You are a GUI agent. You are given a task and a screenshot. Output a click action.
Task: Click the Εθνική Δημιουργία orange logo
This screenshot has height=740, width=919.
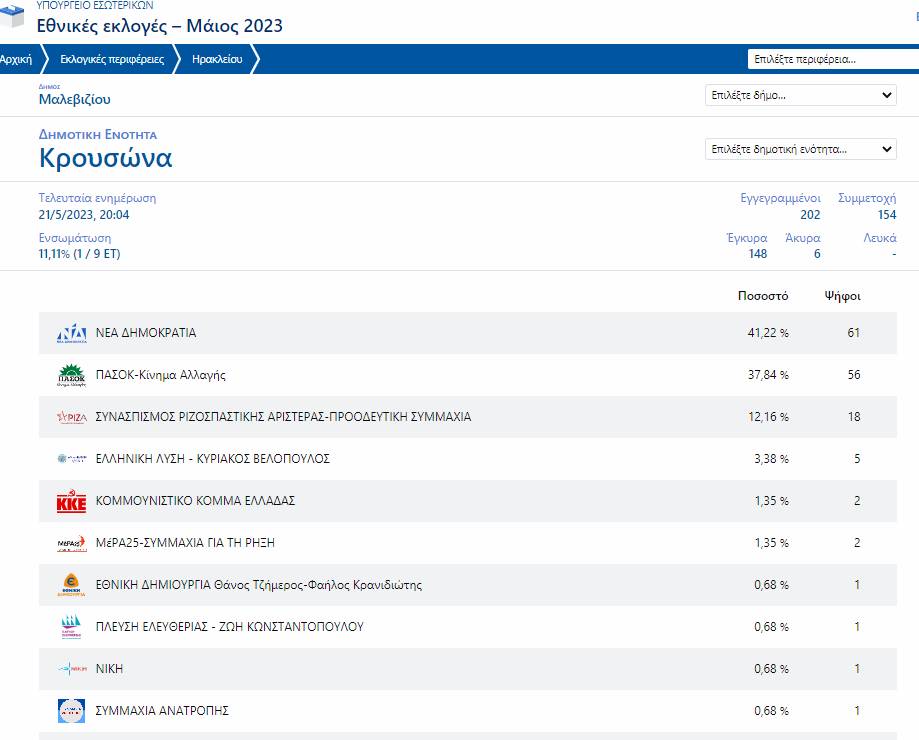(x=72, y=585)
